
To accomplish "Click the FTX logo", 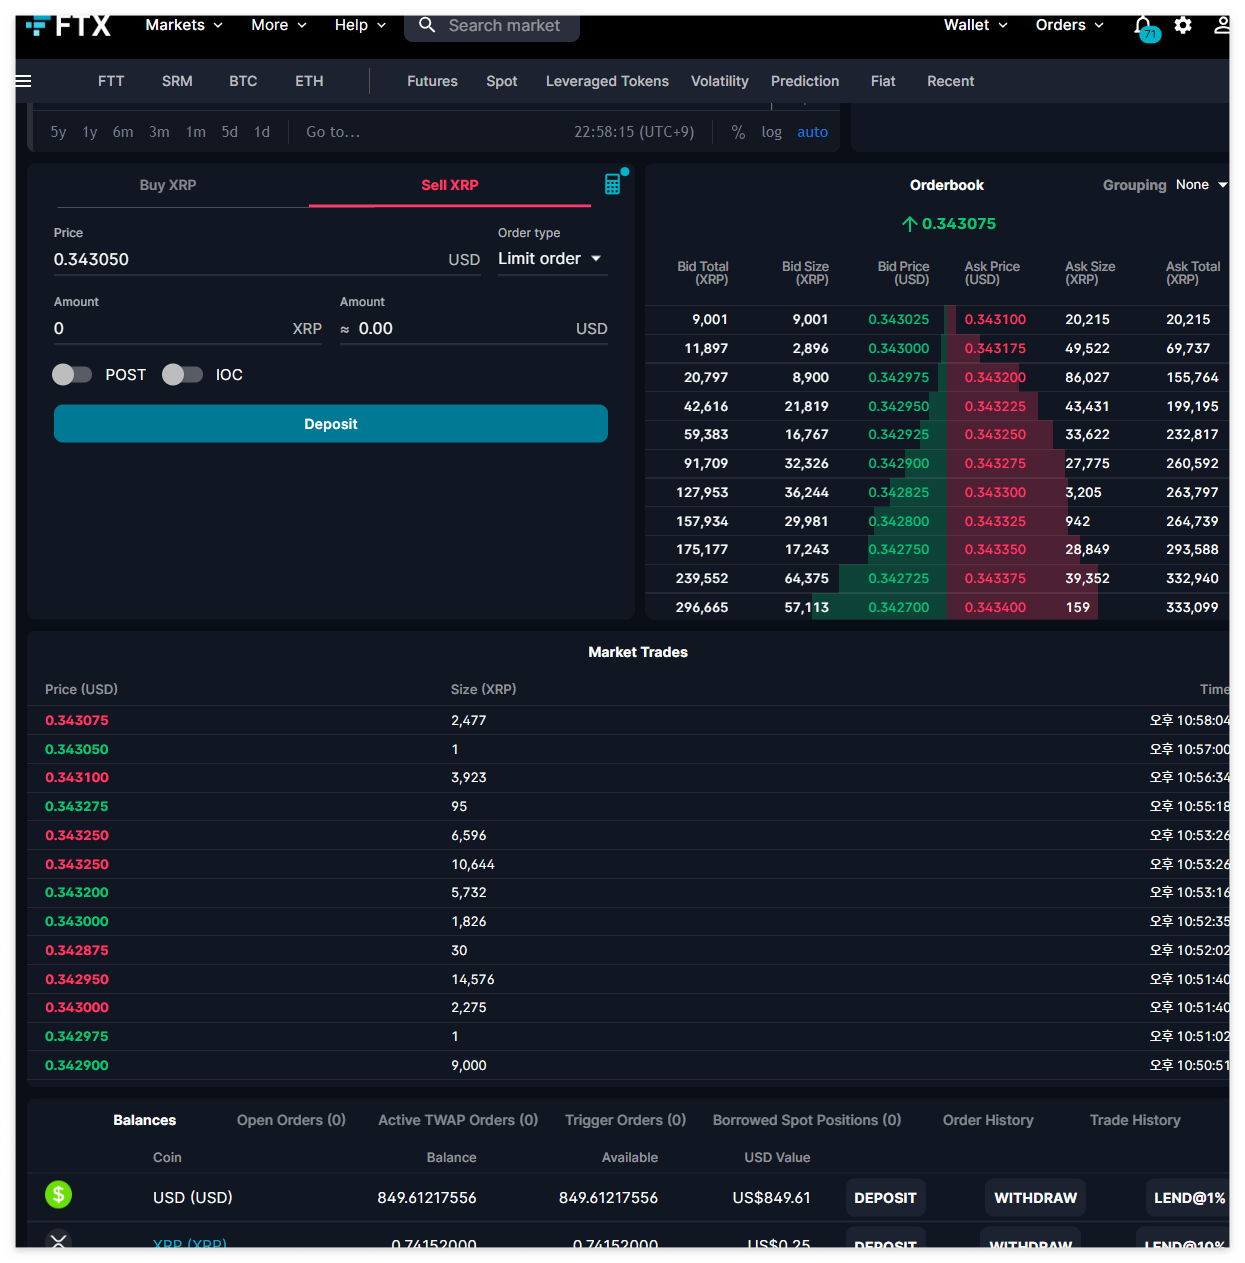I will (x=68, y=26).
